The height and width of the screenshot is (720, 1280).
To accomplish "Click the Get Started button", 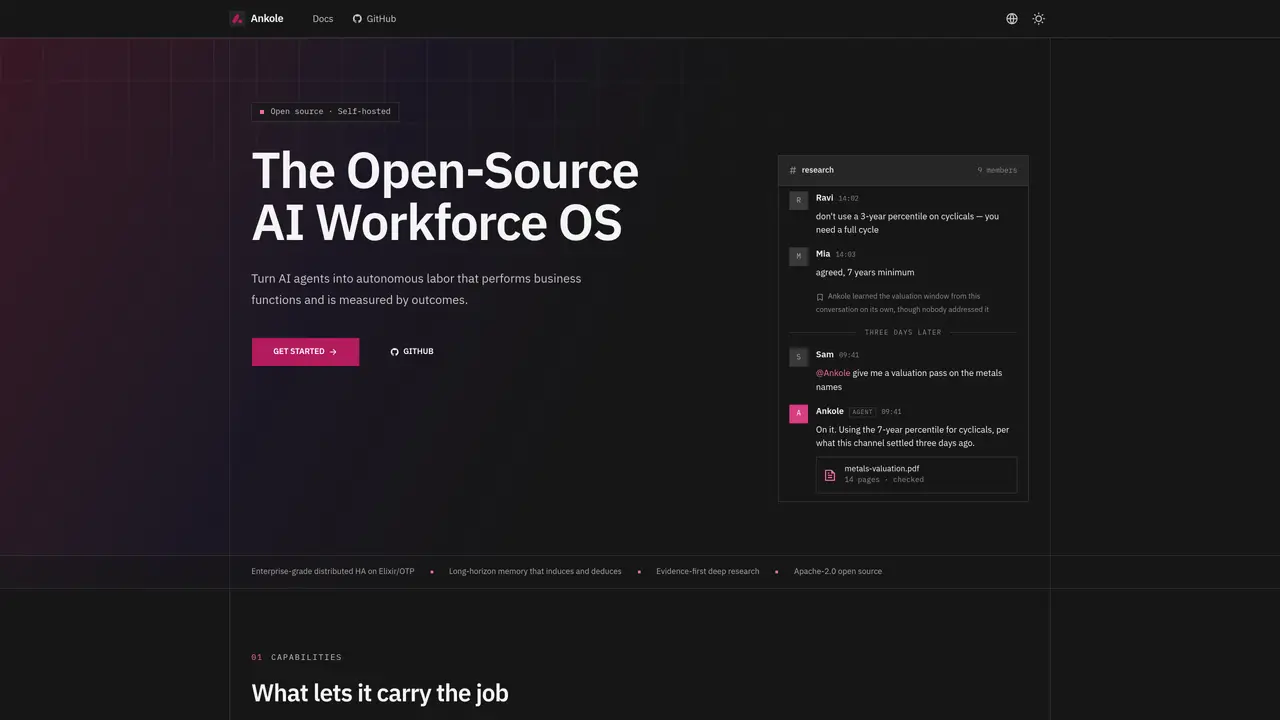I will [305, 352].
